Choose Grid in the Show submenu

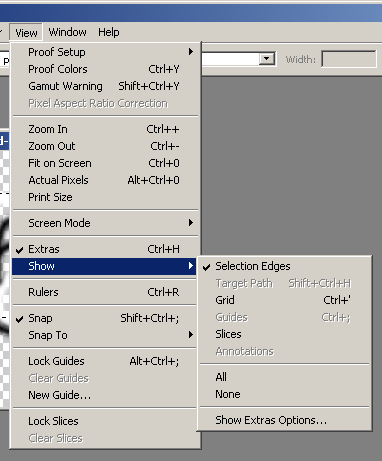click(284, 300)
